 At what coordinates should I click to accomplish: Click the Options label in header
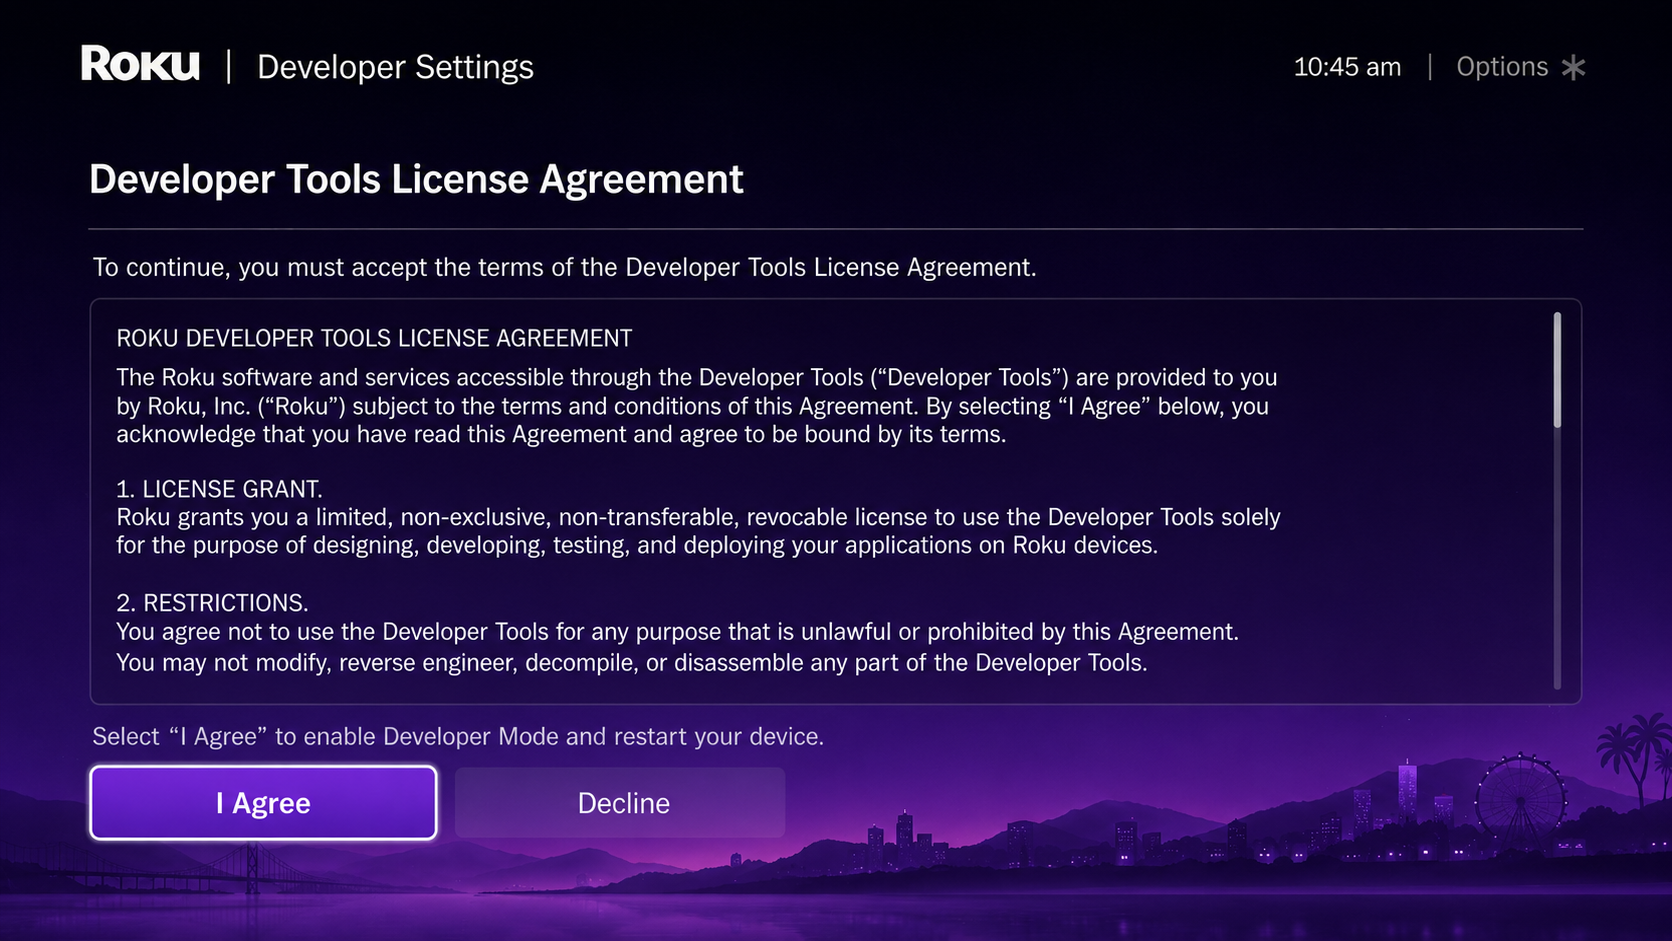tap(1502, 67)
